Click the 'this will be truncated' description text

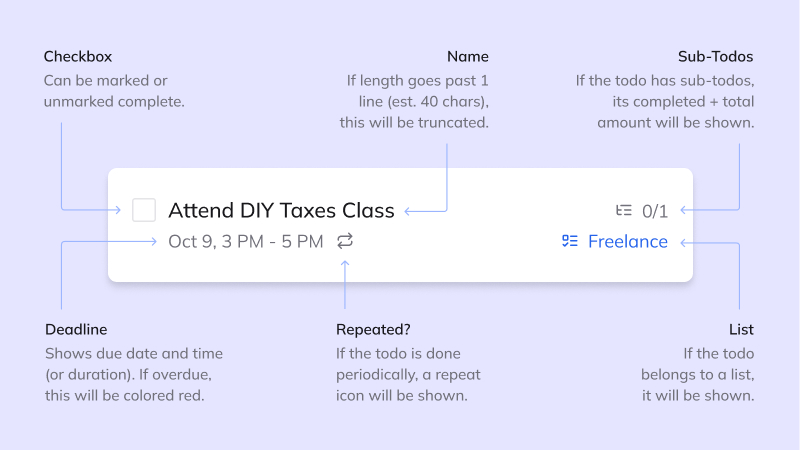[414, 122]
